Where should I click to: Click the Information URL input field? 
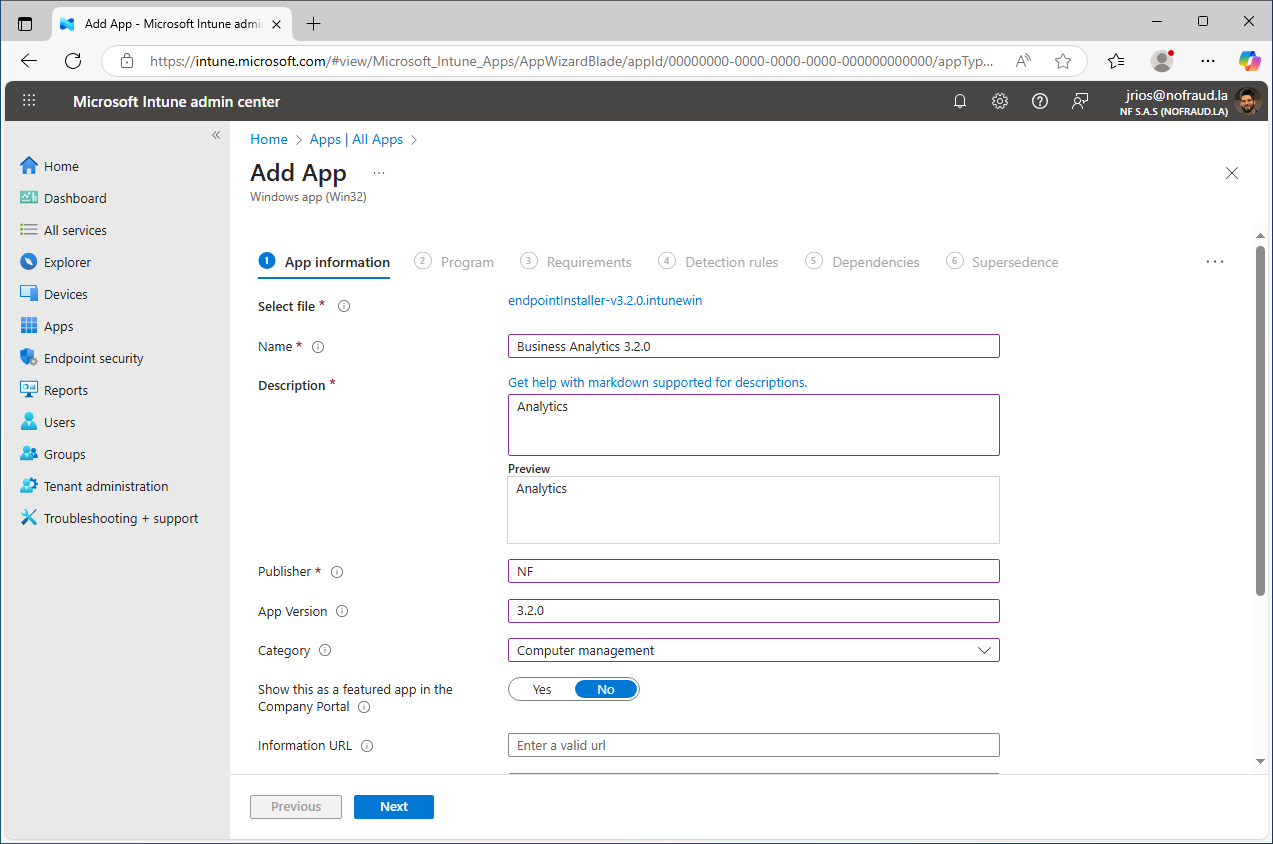[754, 745]
